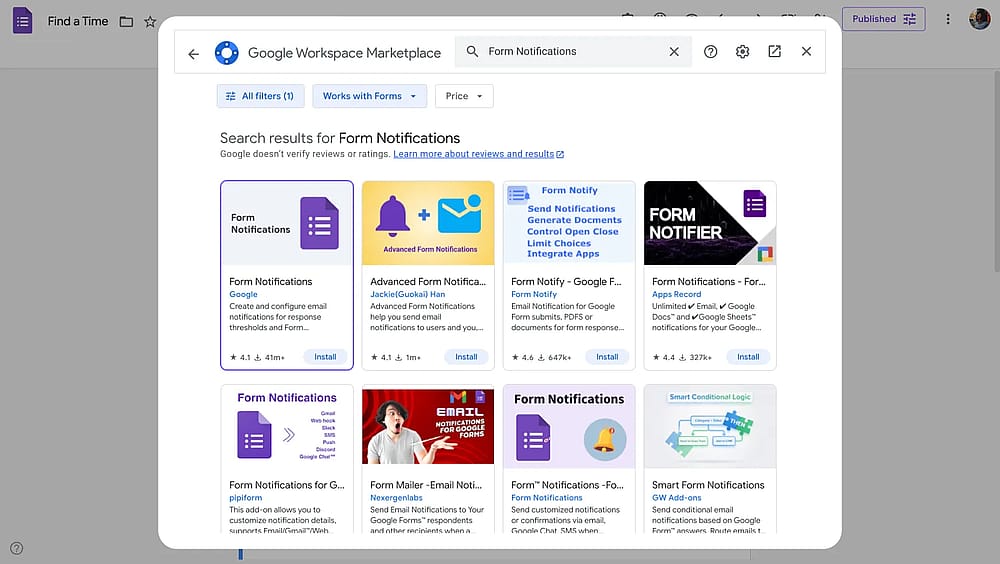1000x564 pixels.
Task: Open Marketplace in a new window
Action: (774, 51)
